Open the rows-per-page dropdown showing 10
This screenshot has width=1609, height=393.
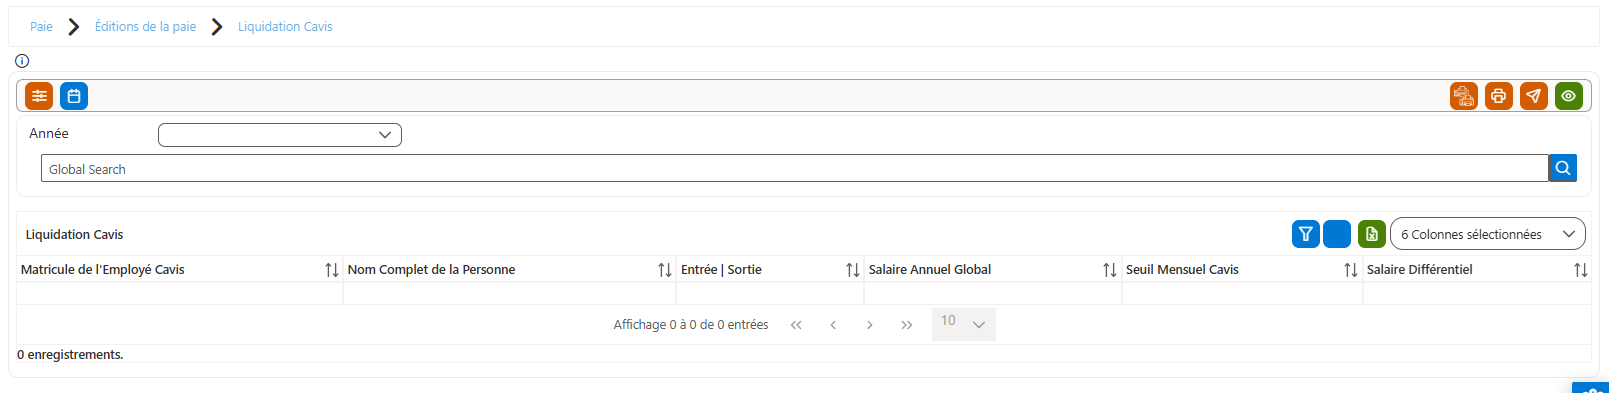click(964, 323)
